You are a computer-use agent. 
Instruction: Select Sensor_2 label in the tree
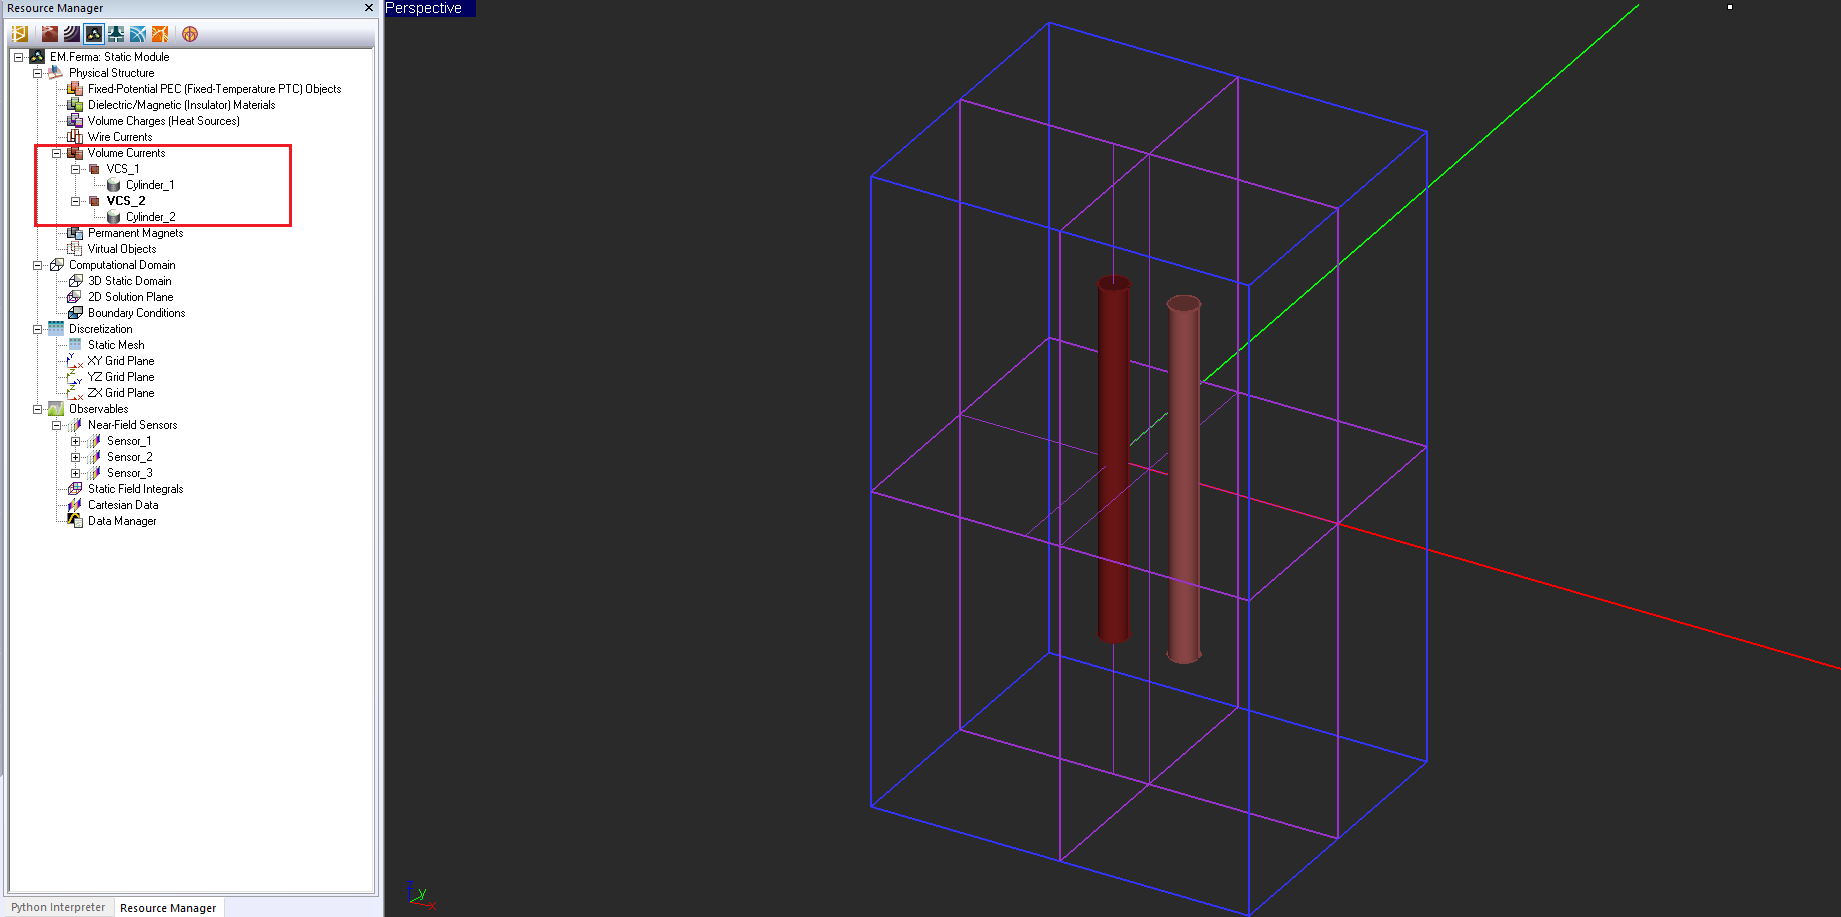[130, 457]
